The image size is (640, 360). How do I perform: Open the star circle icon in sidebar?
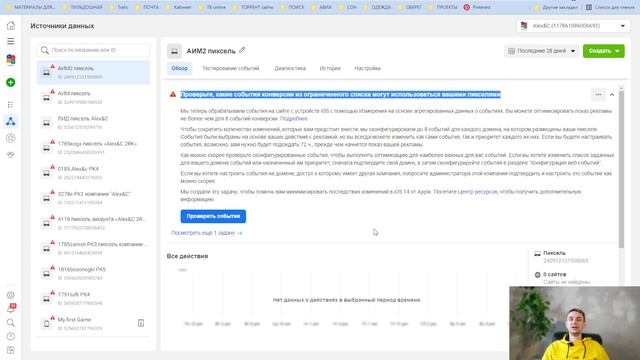point(11,138)
